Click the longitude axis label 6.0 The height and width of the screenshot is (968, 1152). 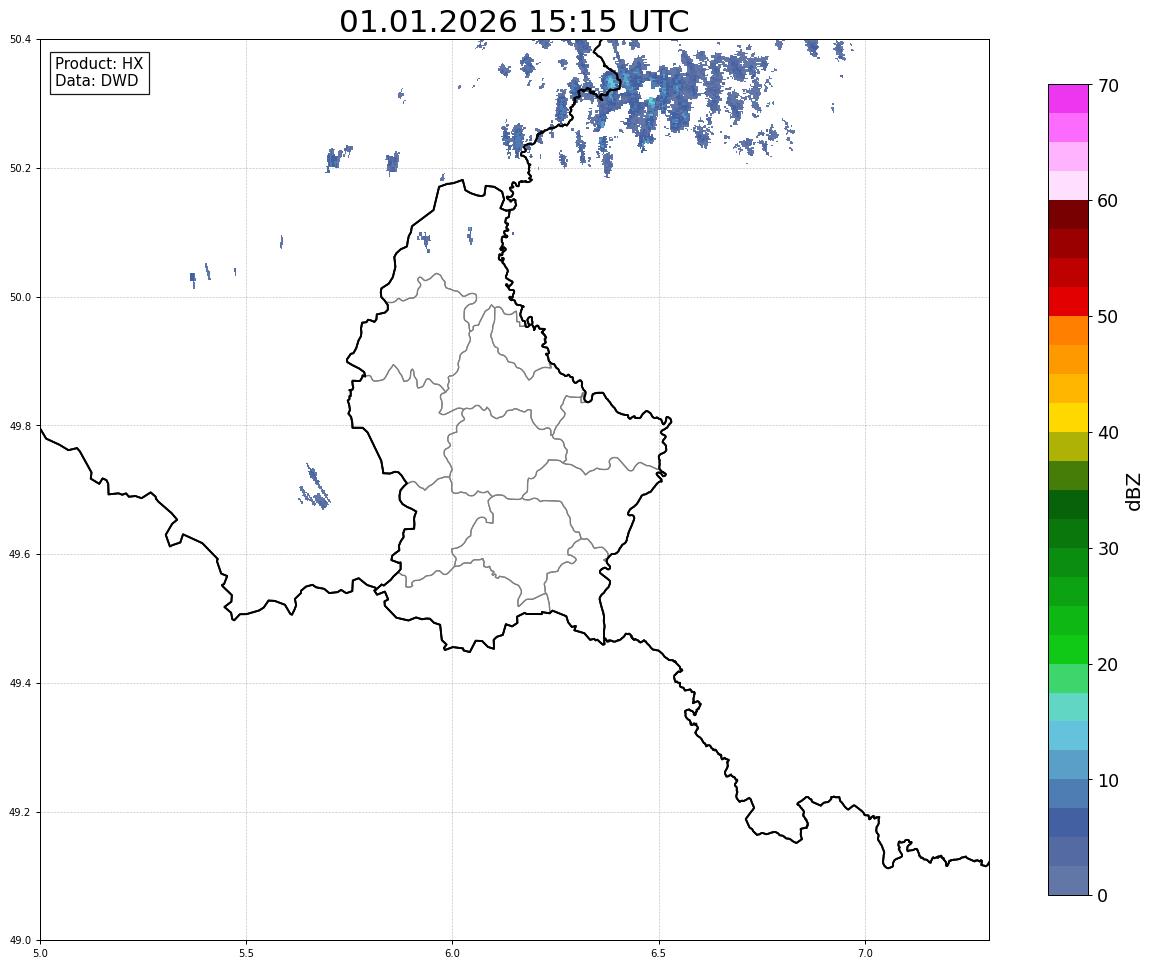coord(453,953)
